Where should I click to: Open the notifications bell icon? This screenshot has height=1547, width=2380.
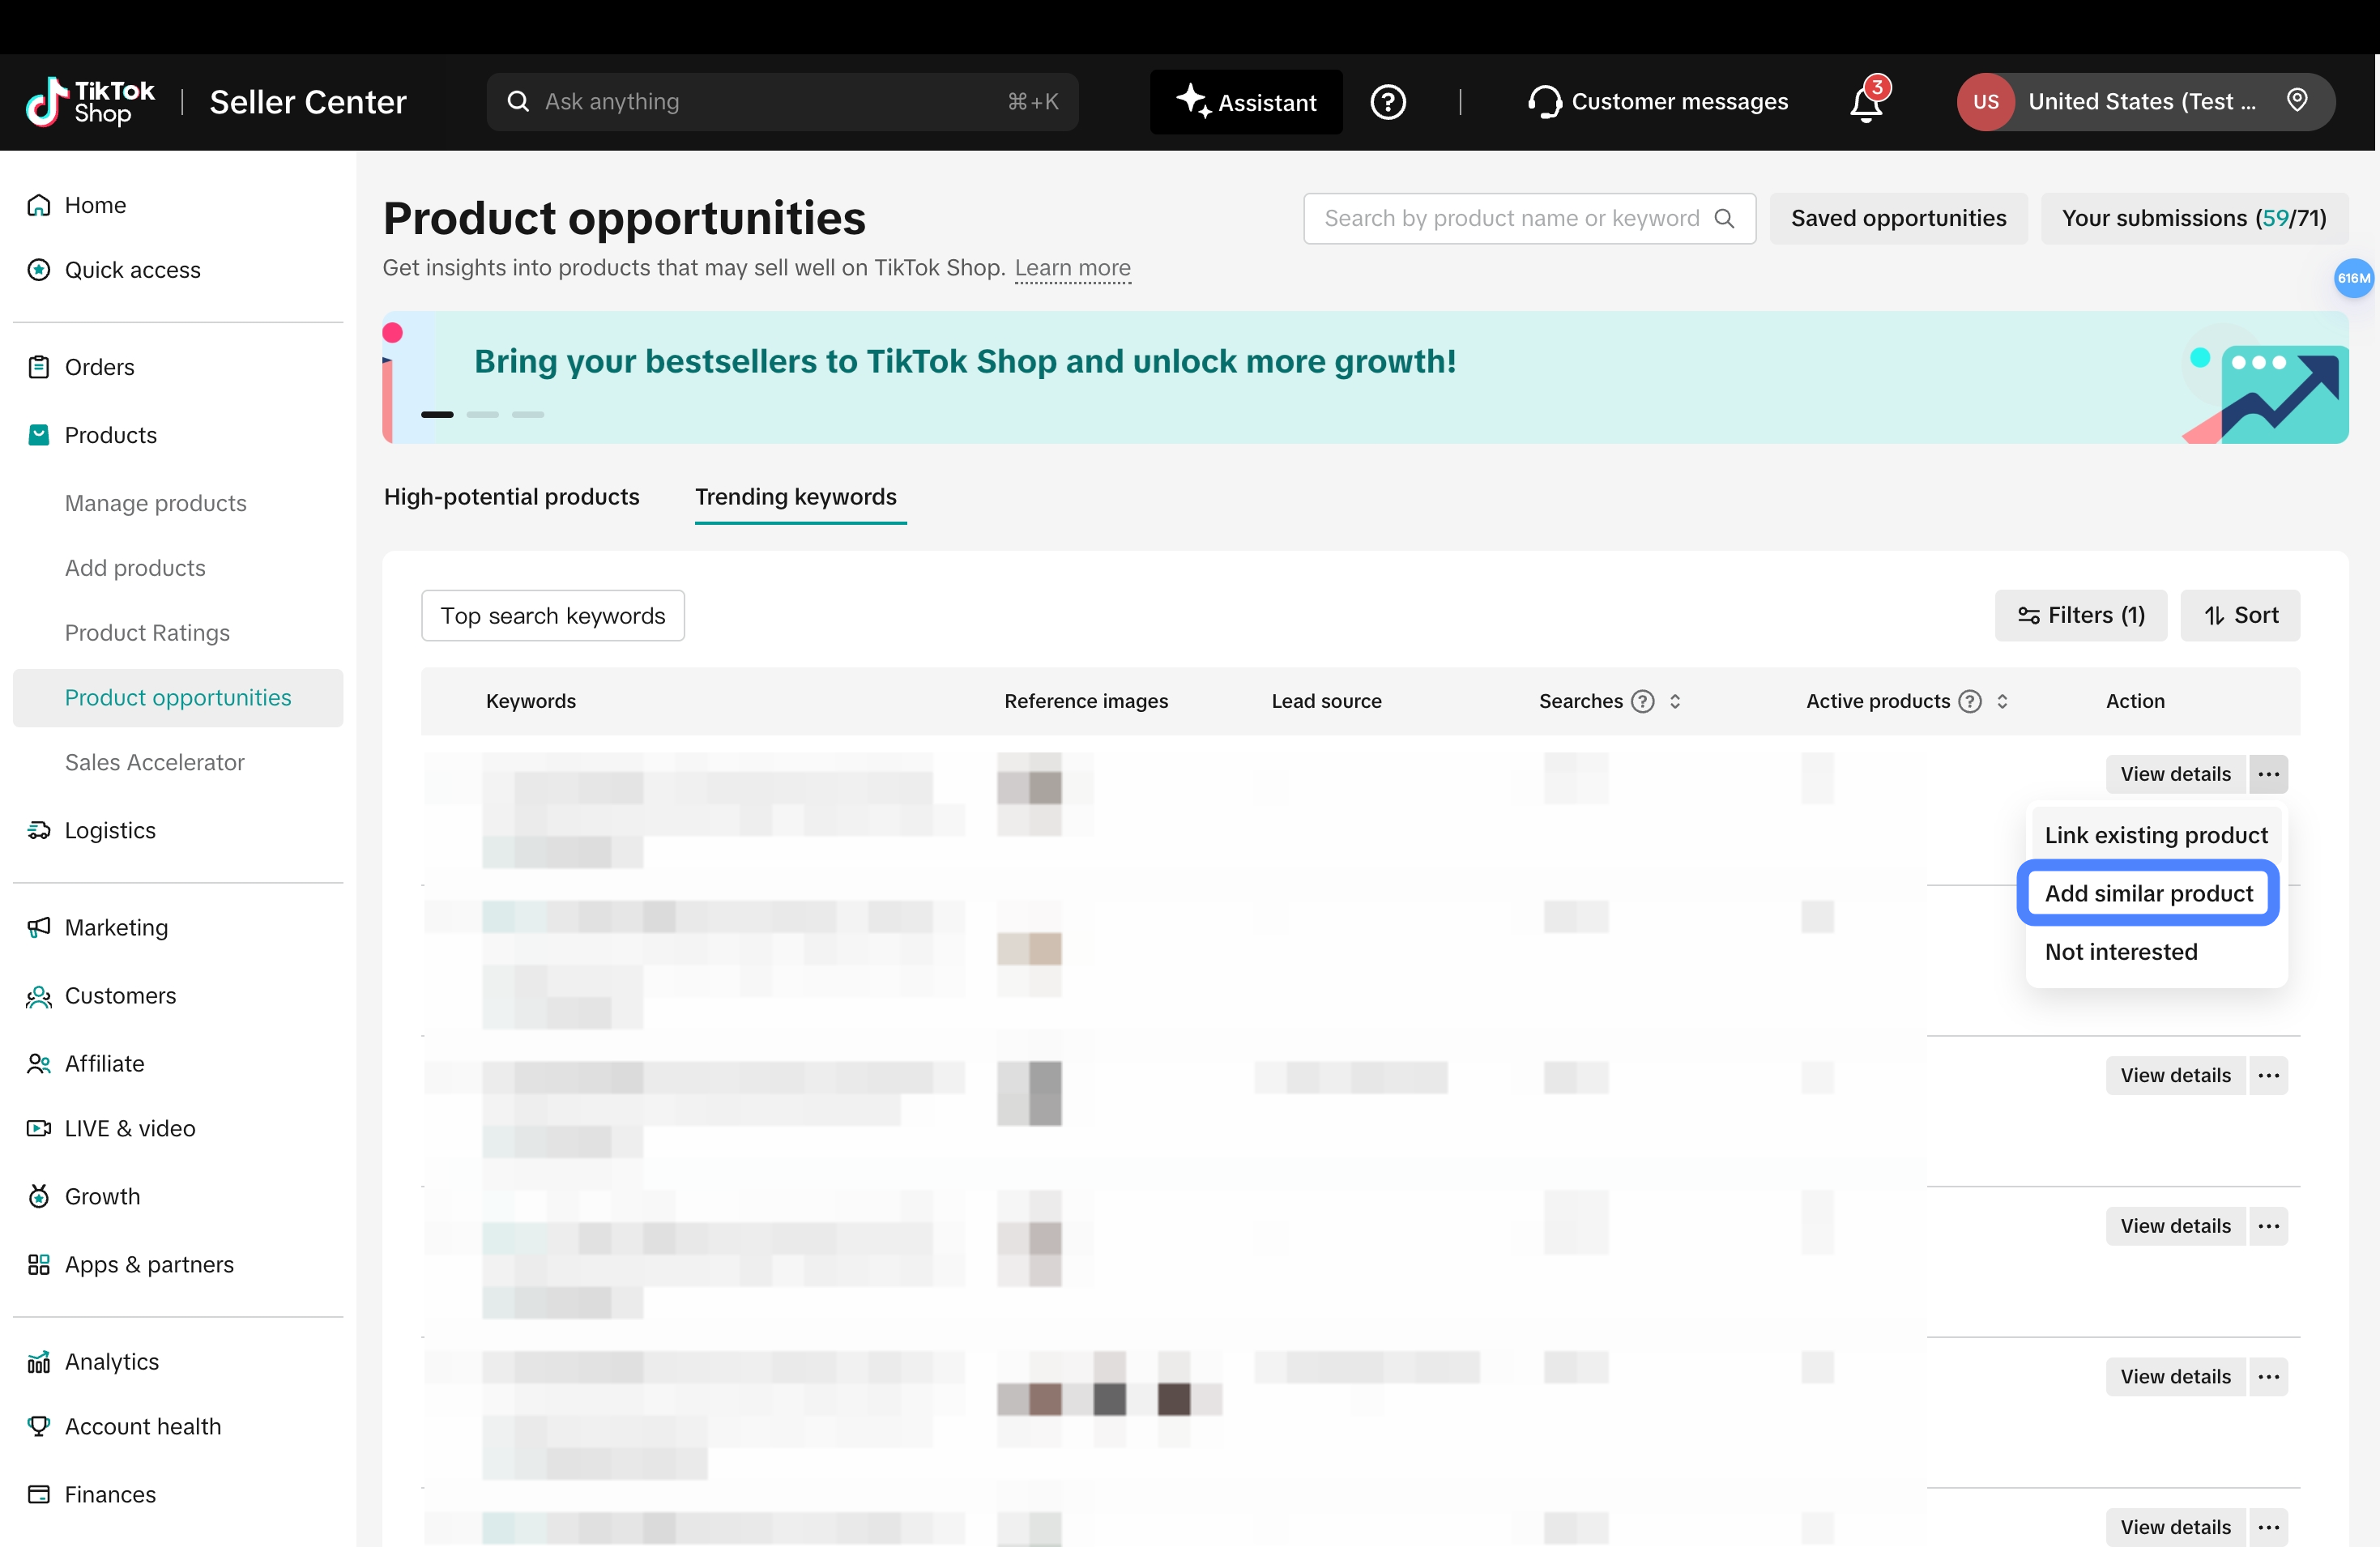[x=1866, y=102]
